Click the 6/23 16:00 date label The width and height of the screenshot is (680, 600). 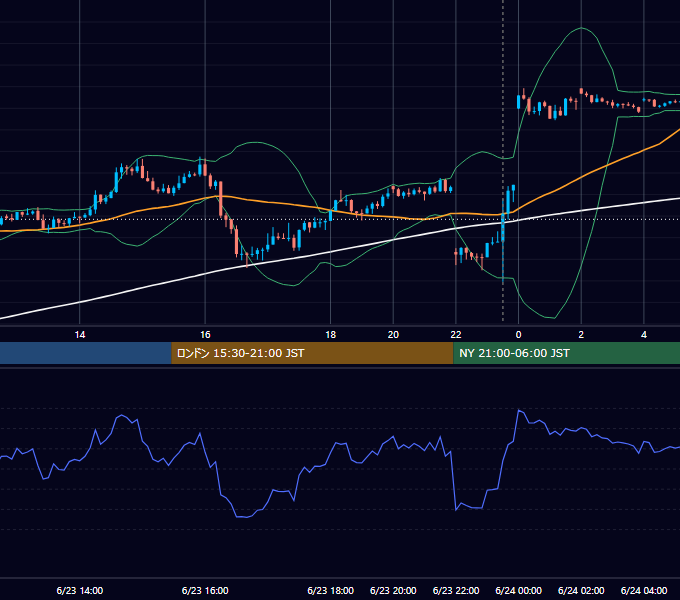(205, 590)
